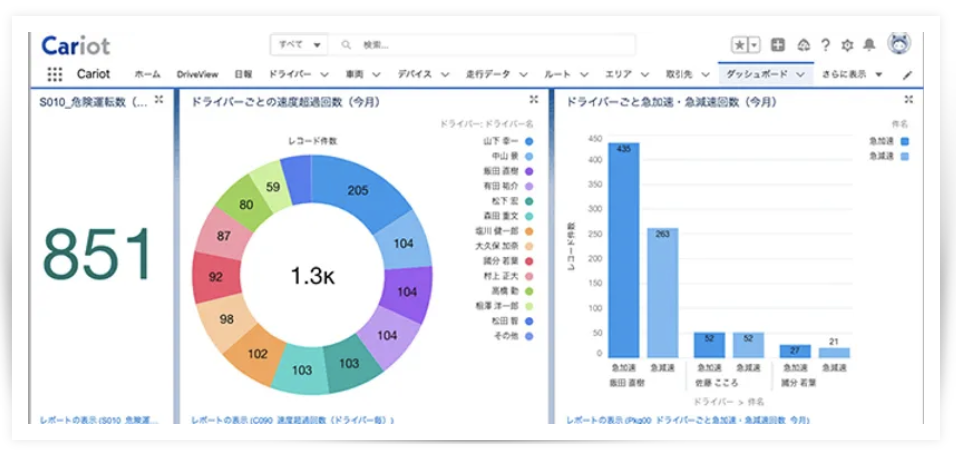
Task: Open the App Launcher grid icon
Action: (x=55, y=74)
